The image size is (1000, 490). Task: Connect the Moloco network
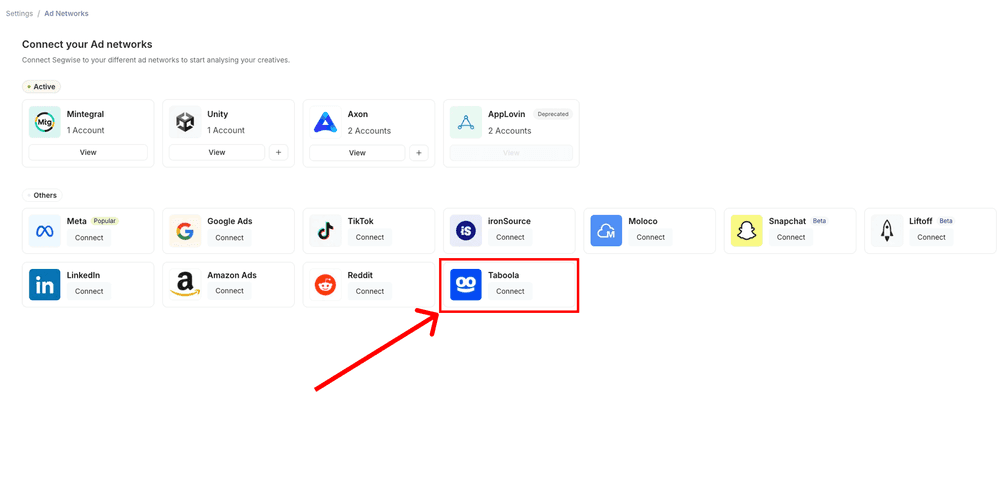tap(650, 237)
